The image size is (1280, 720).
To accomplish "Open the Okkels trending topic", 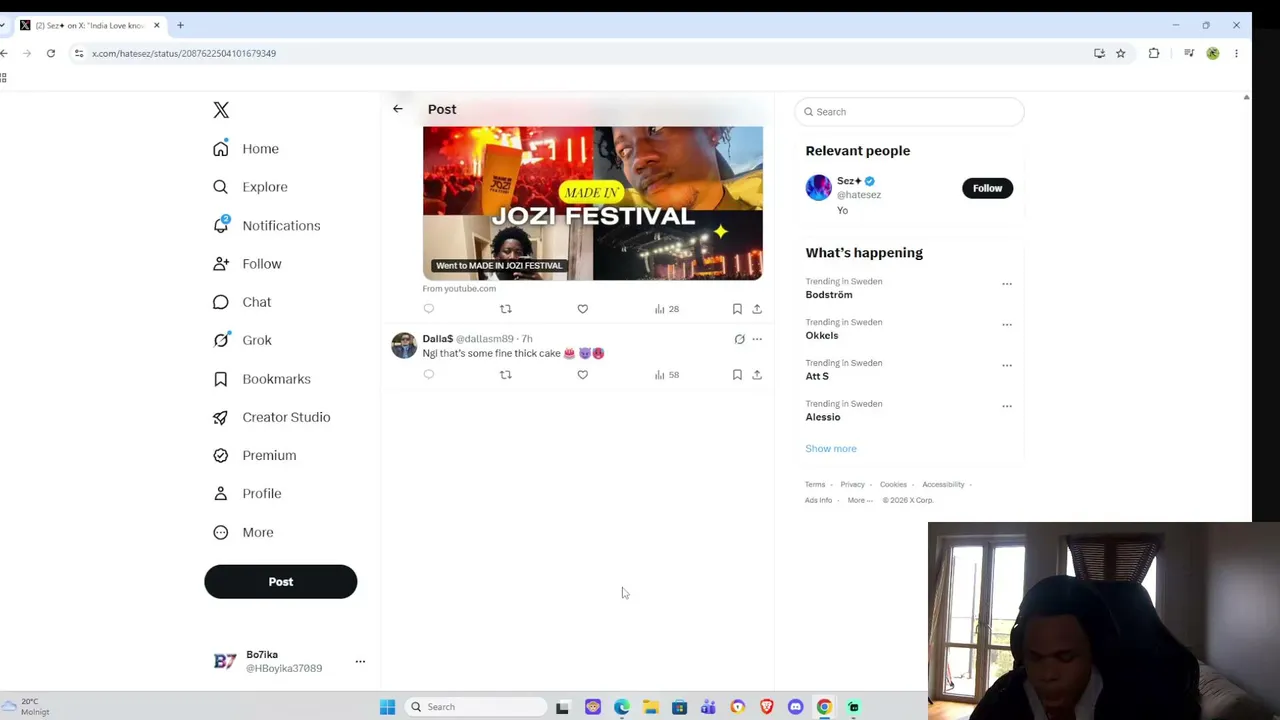I will (822, 336).
